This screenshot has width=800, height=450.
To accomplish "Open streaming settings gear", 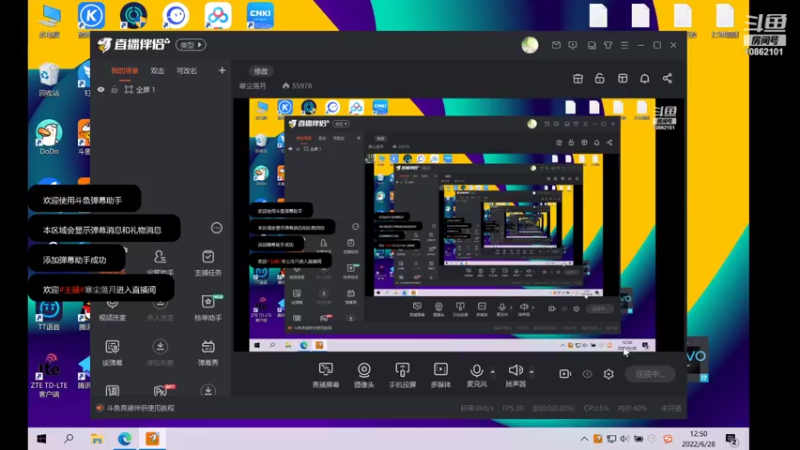I will click(608, 374).
